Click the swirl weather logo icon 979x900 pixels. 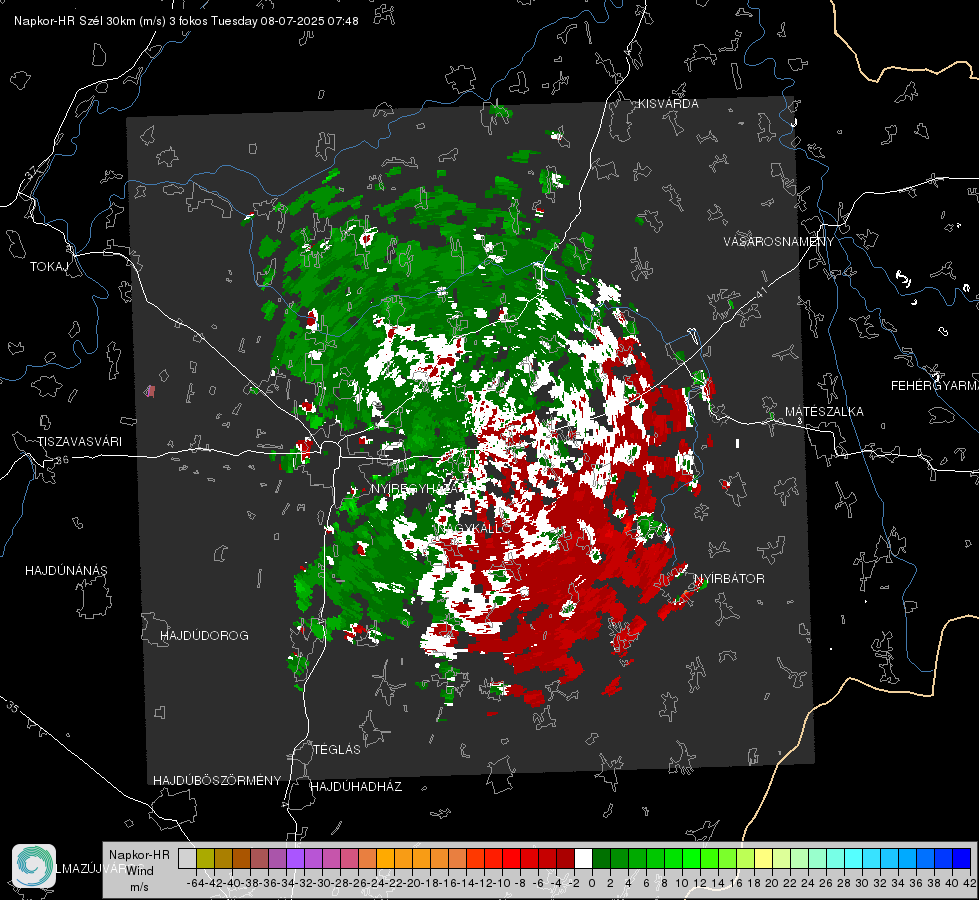click(34, 866)
